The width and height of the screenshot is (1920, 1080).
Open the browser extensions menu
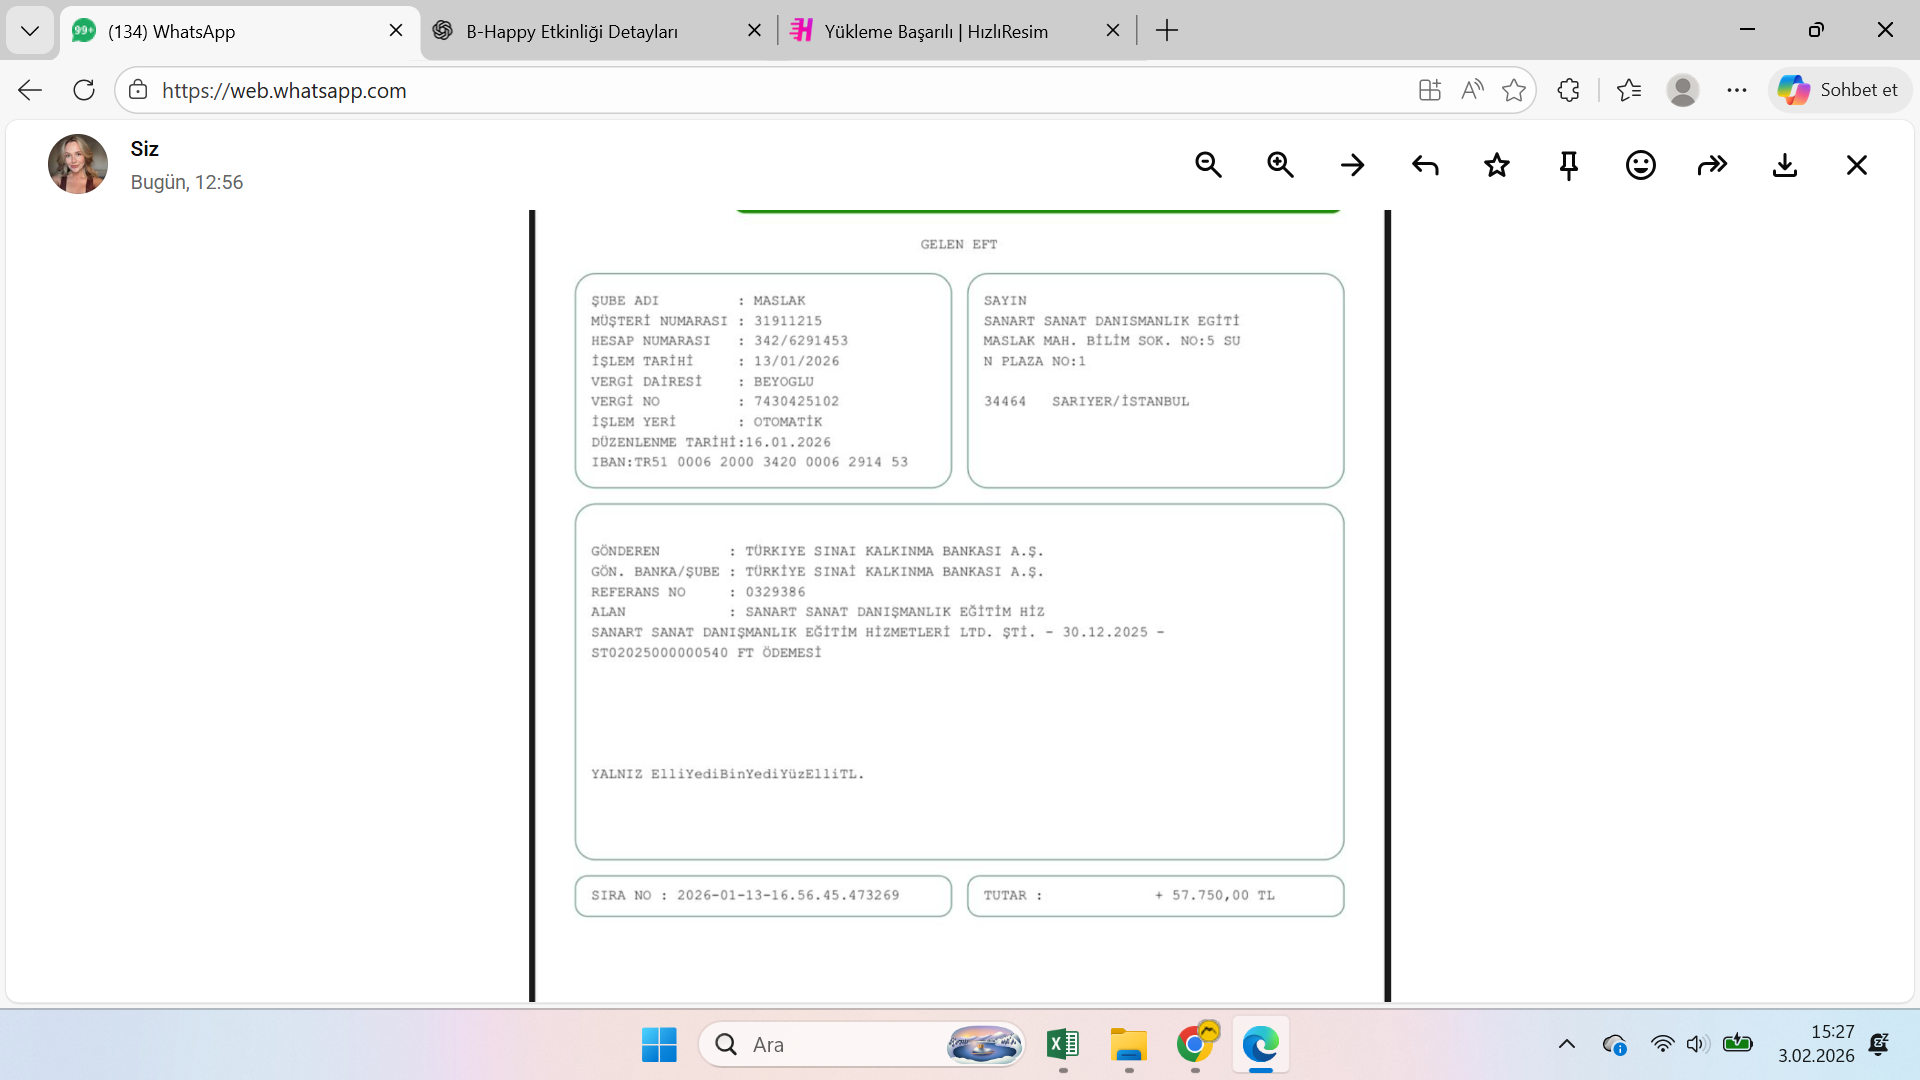coord(1568,90)
